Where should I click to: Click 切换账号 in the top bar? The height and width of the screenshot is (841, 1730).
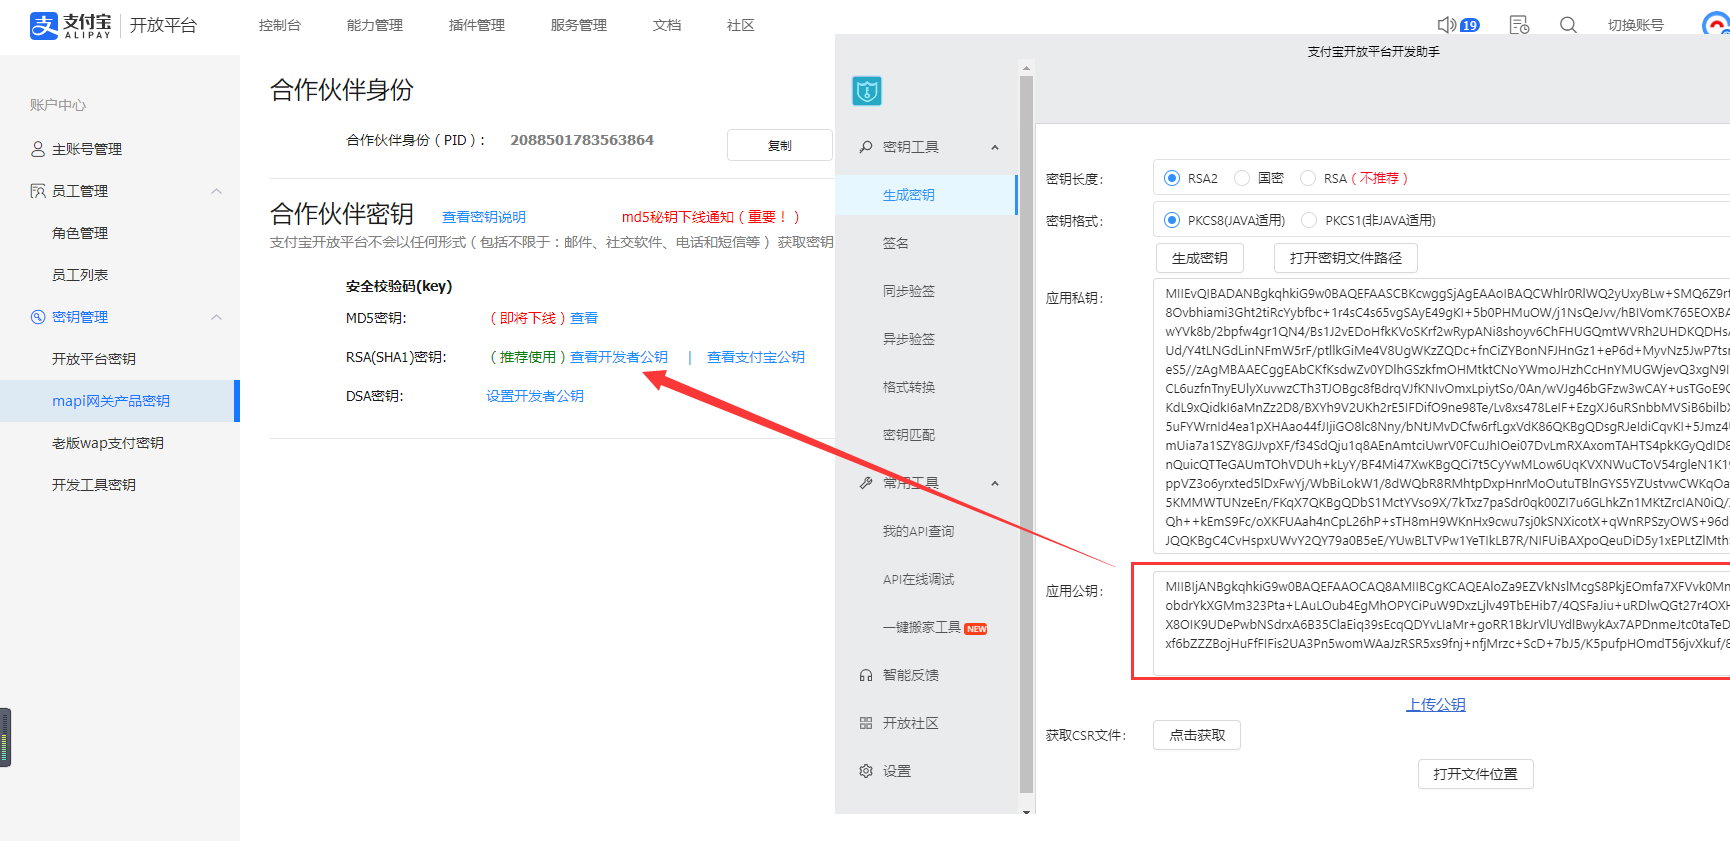(1636, 25)
